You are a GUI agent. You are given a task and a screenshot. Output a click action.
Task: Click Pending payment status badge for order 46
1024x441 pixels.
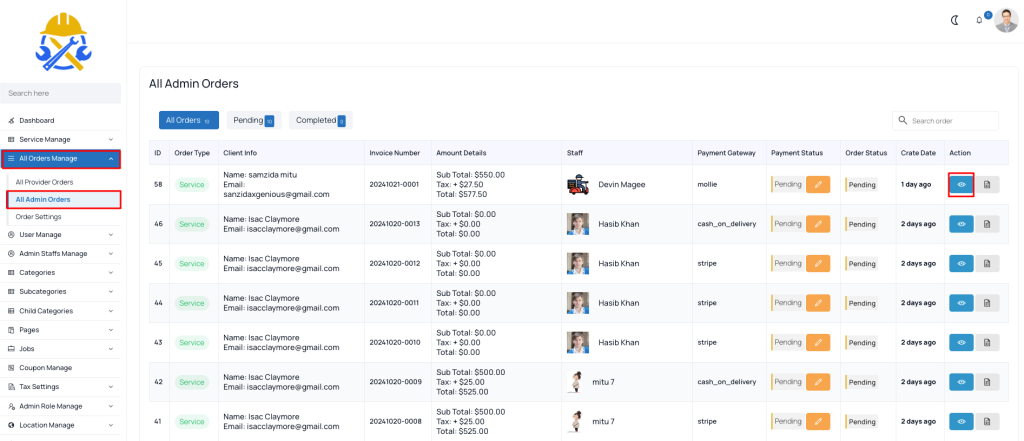coord(787,224)
